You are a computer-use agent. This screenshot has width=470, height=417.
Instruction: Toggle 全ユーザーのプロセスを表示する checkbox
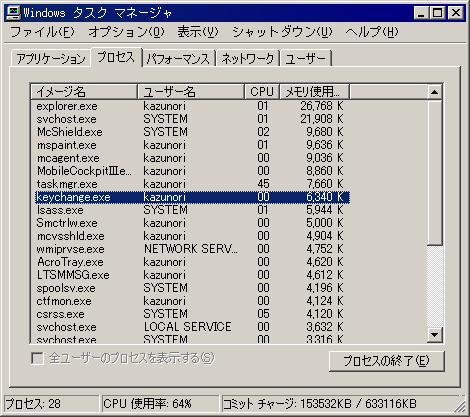click(37, 359)
